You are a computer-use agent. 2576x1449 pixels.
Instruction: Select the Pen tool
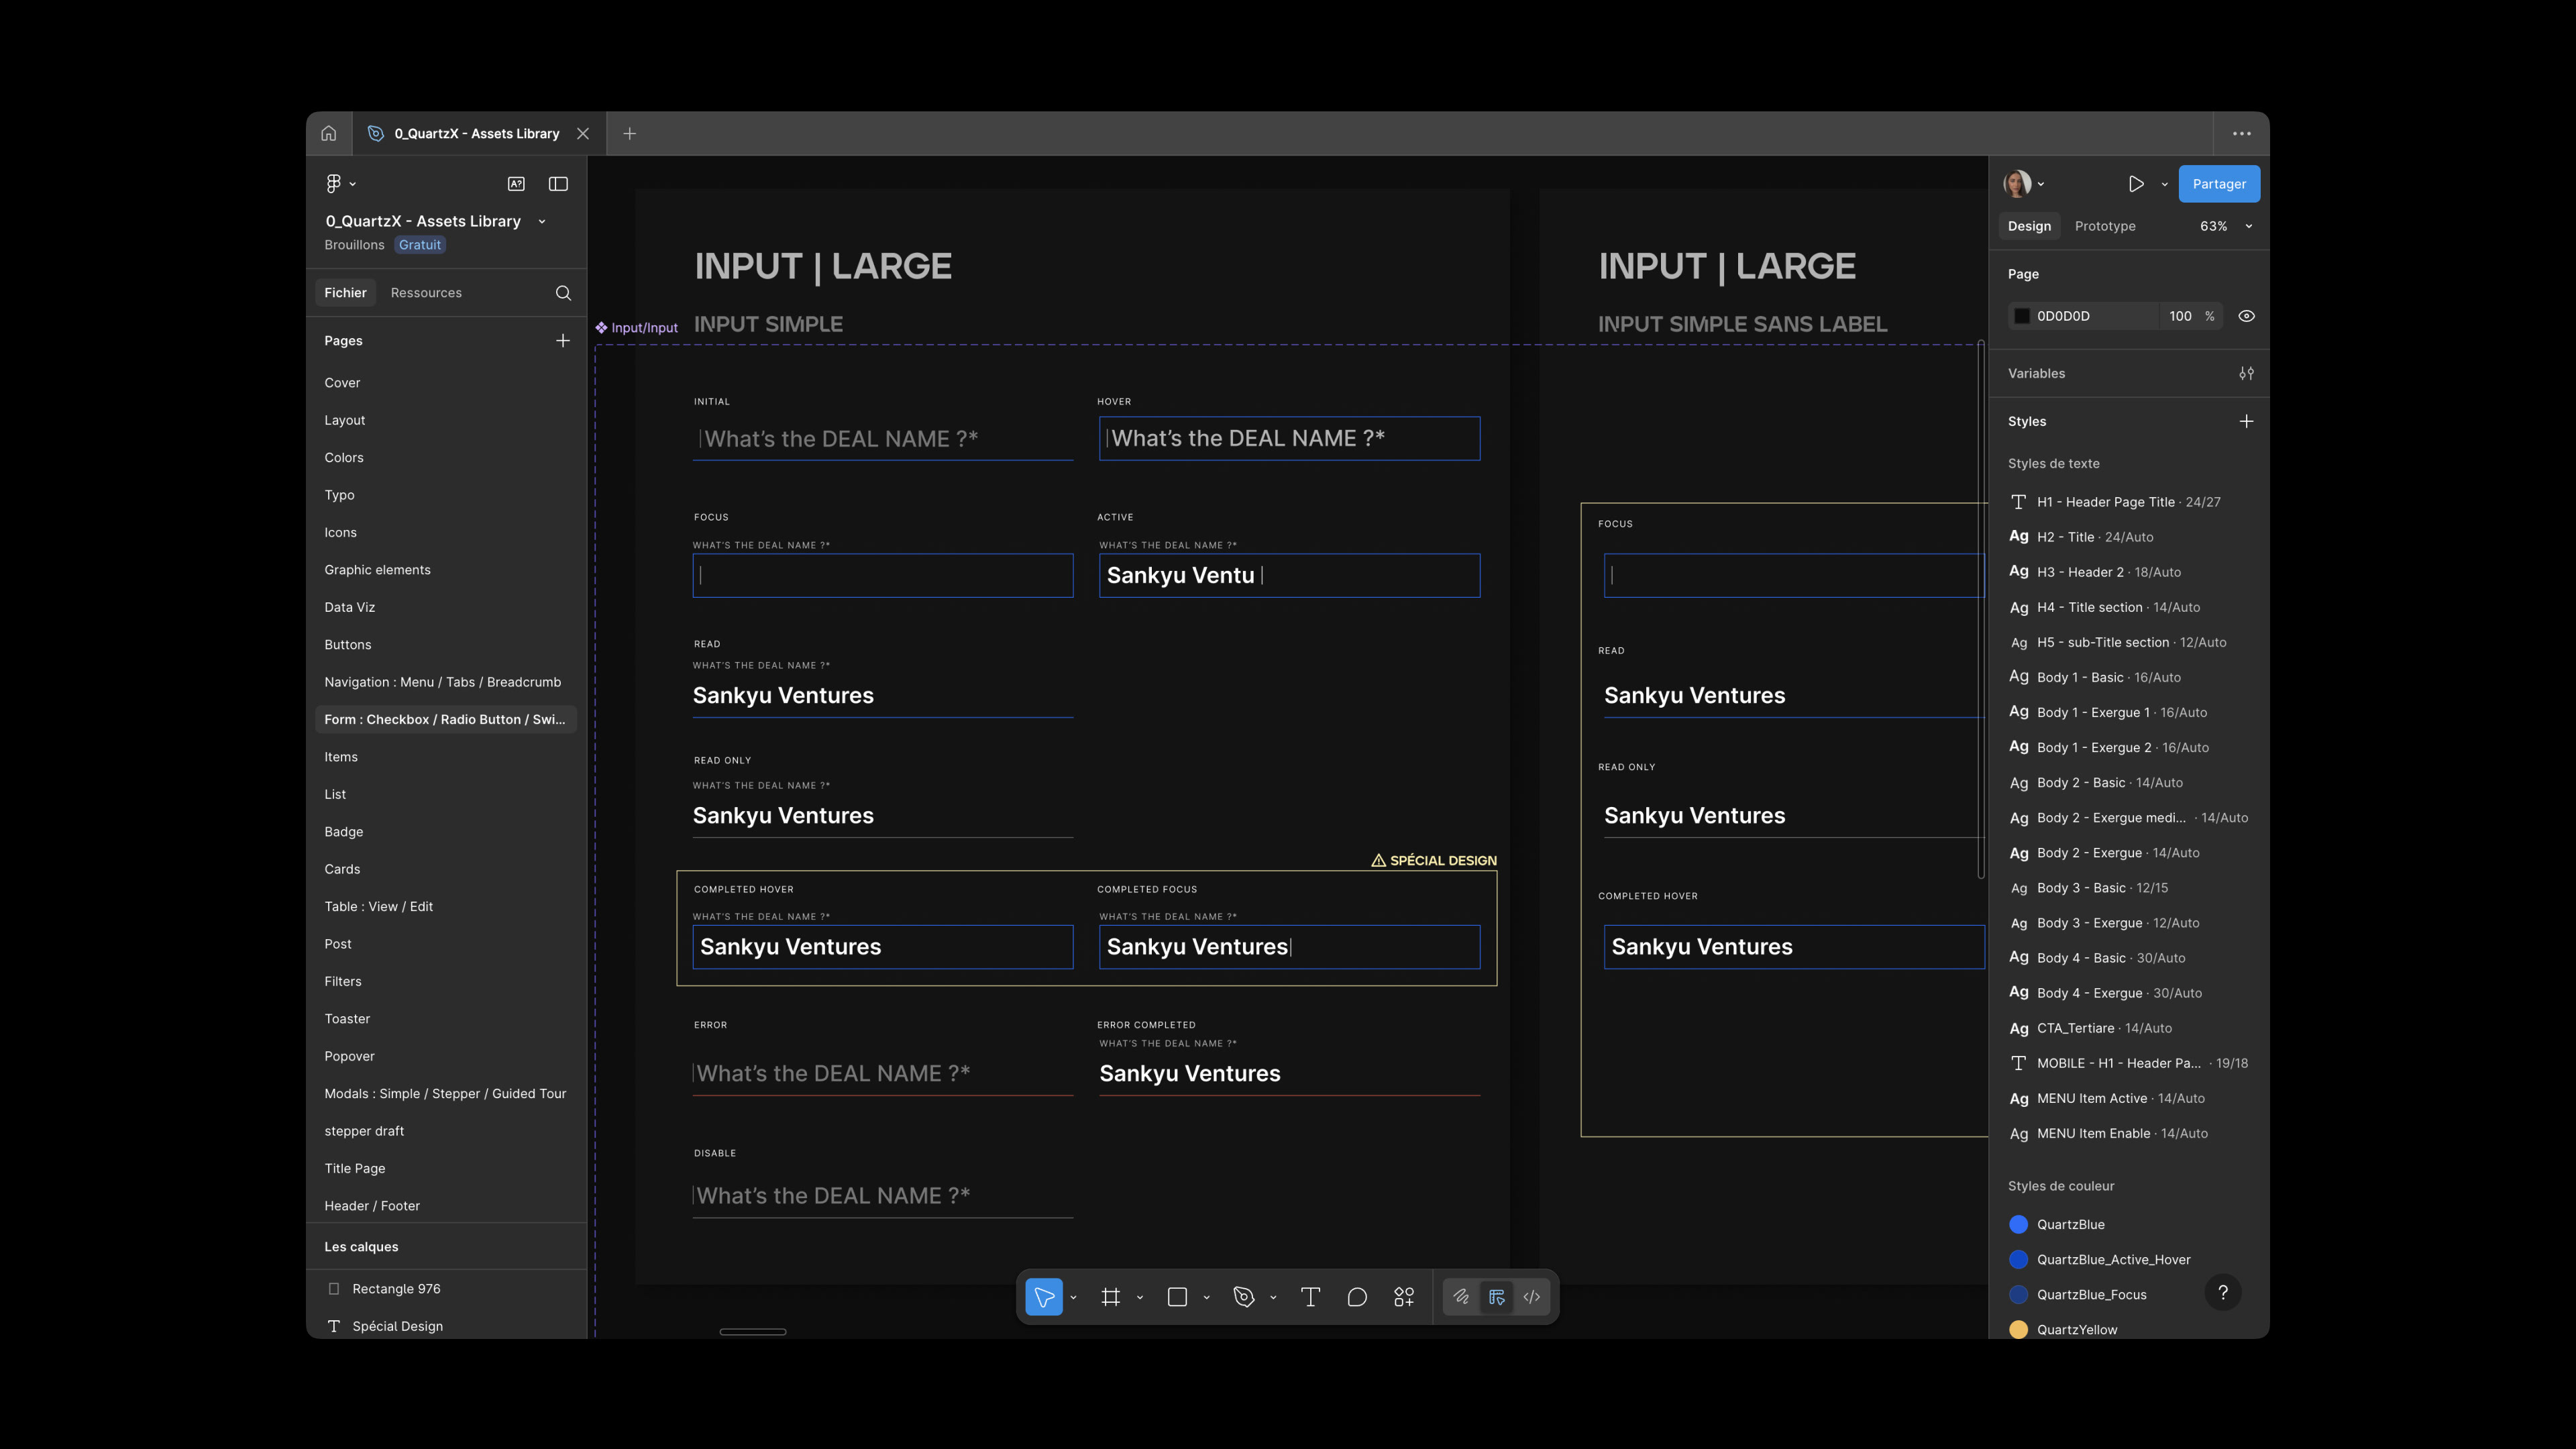(x=1243, y=1297)
